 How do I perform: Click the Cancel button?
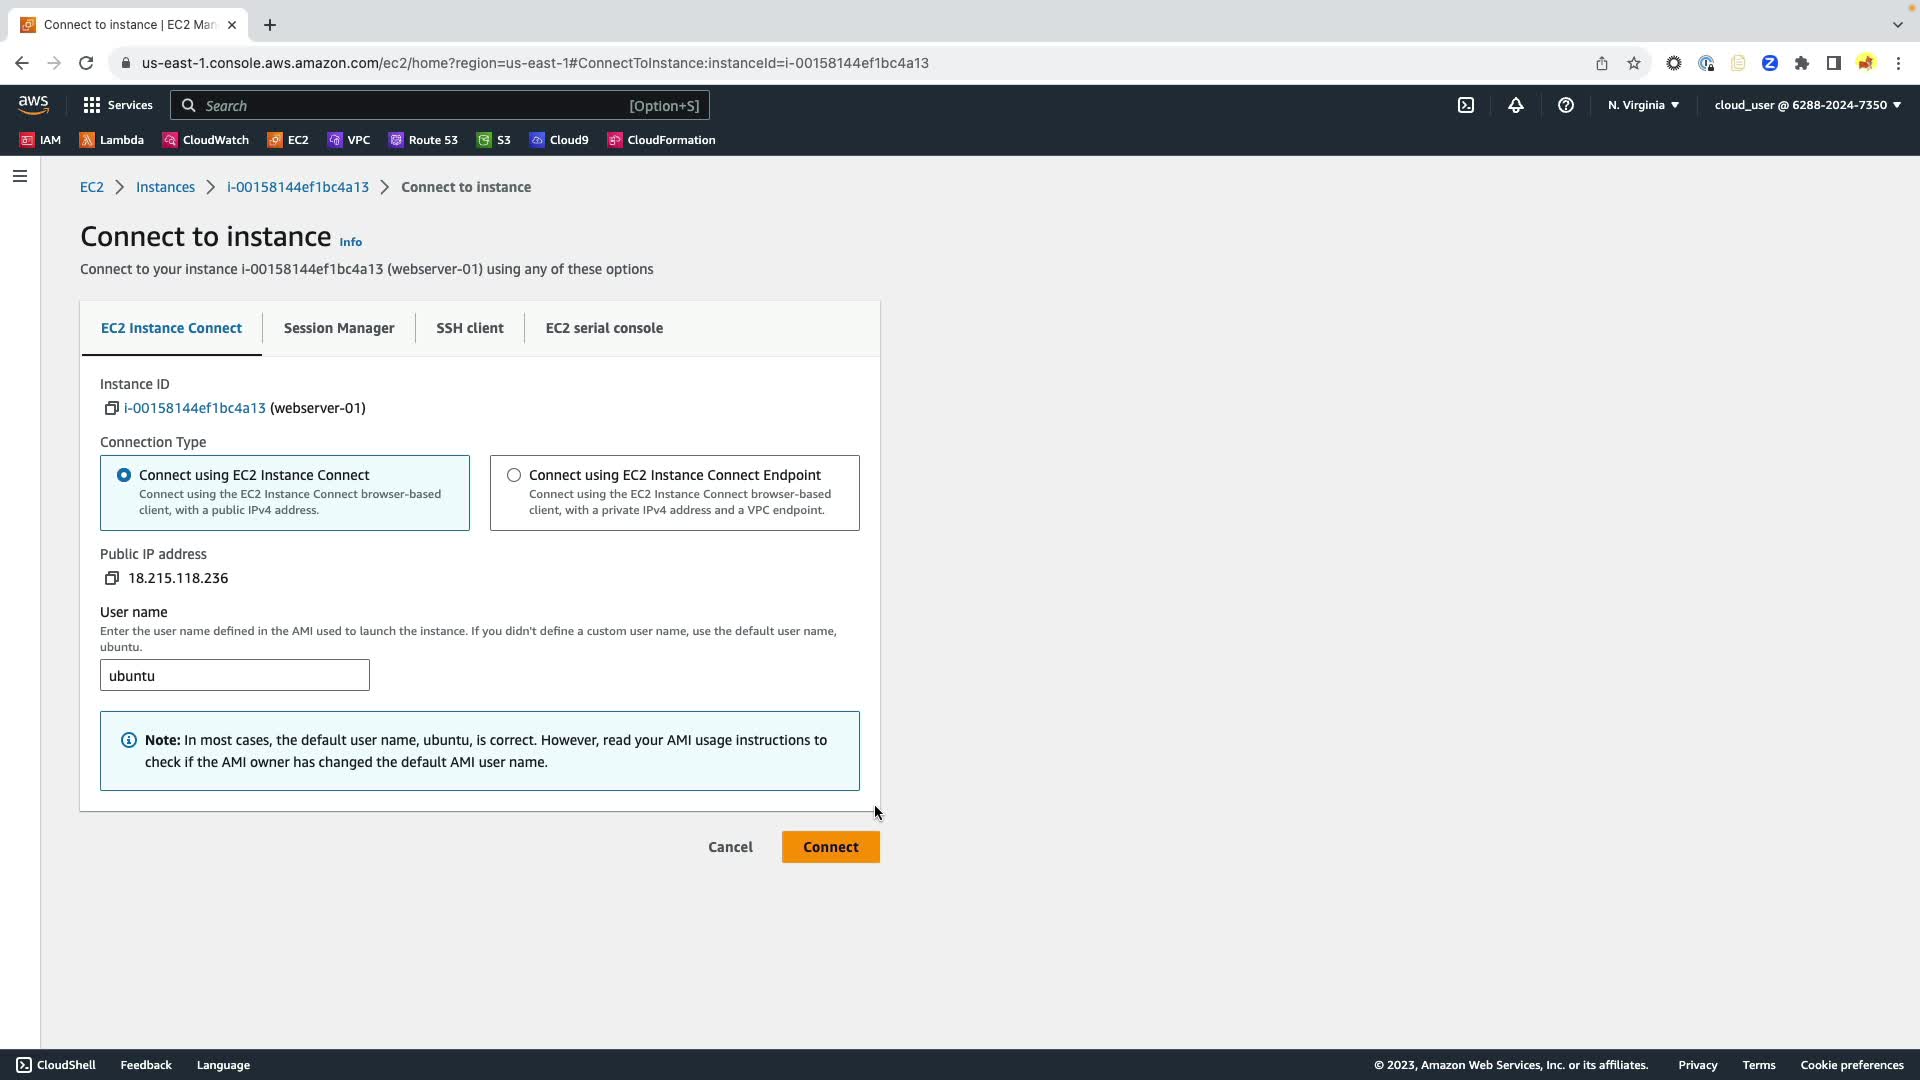(x=730, y=847)
